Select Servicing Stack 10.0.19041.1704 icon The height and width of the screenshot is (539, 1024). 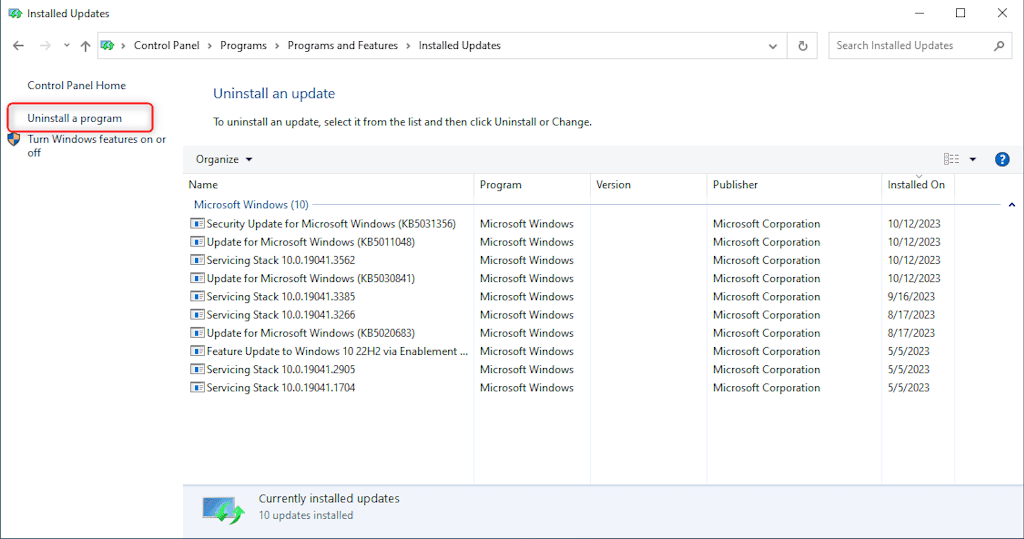click(x=197, y=389)
